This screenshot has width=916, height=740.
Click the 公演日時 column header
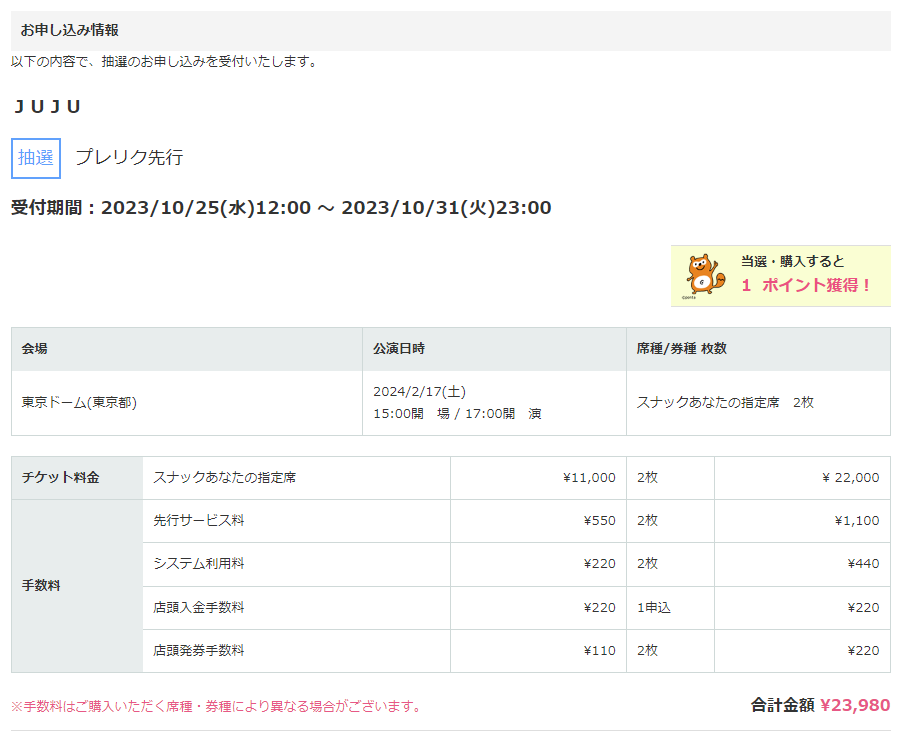[399, 349]
